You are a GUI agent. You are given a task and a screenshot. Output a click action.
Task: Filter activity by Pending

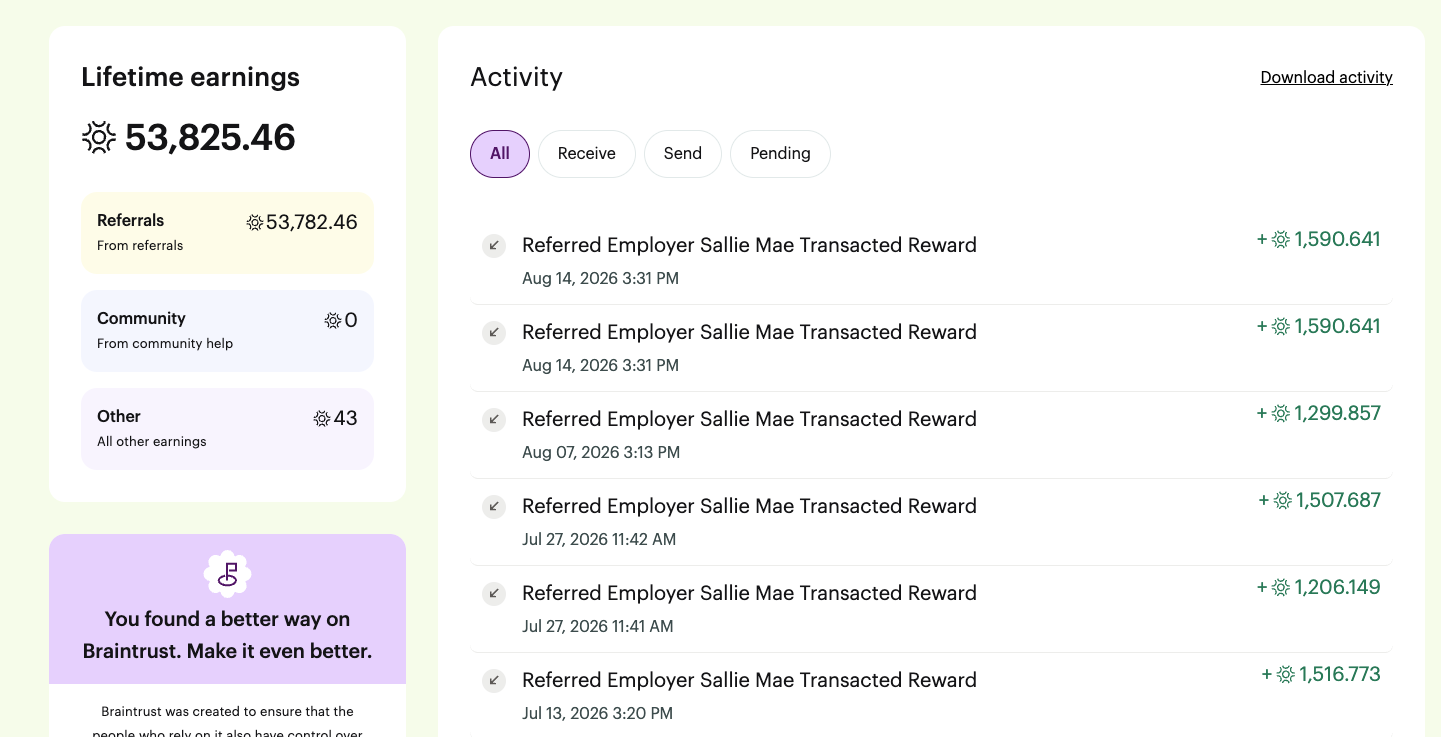point(780,154)
